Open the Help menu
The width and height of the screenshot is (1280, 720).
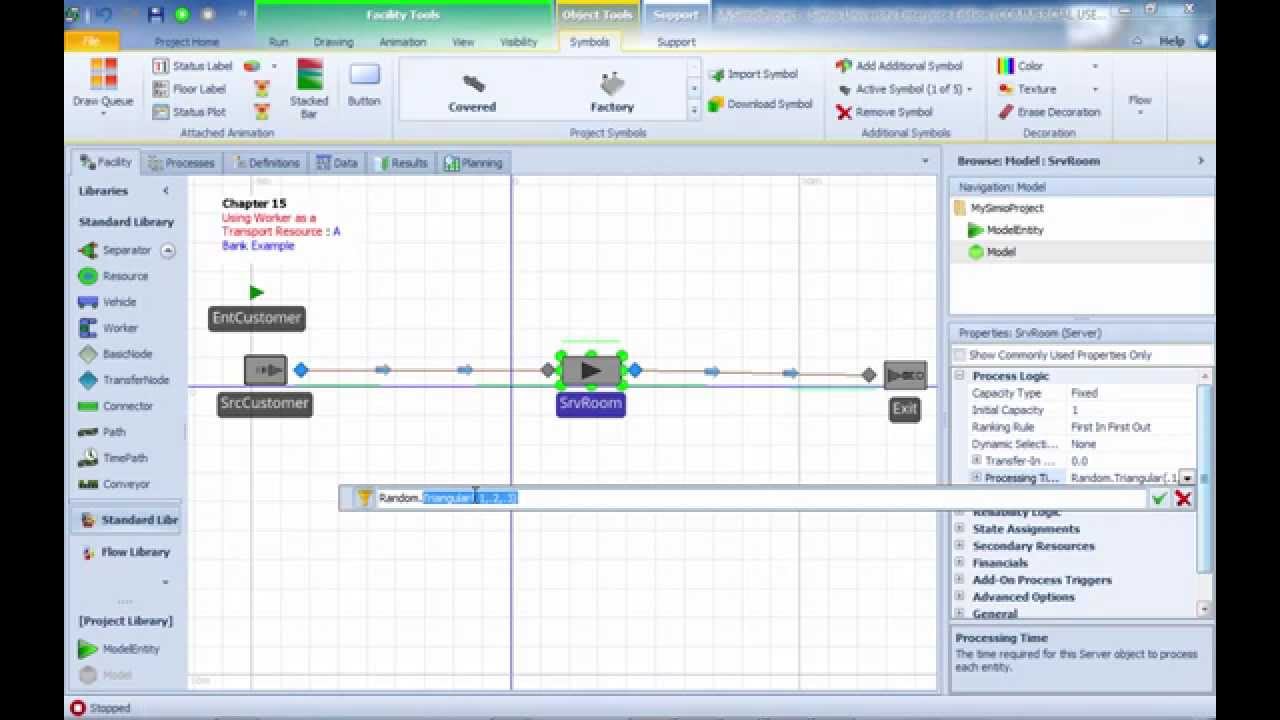click(x=1171, y=41)
